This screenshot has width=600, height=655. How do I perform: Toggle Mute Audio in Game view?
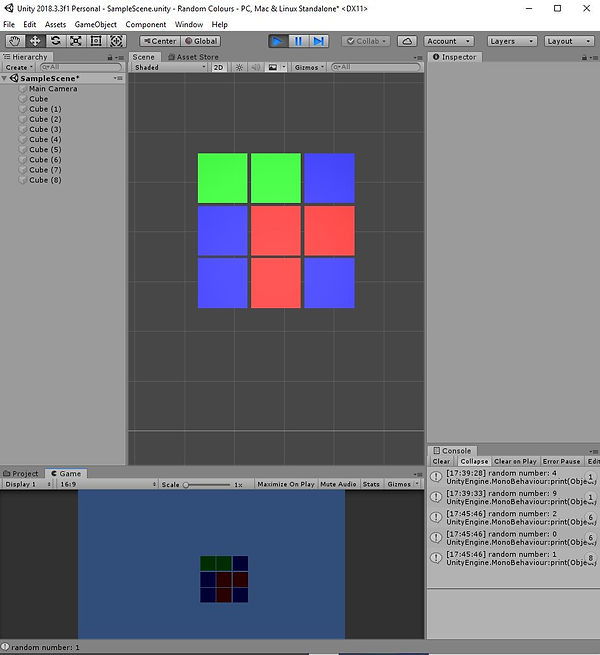pyautogui.click(x=338, y=484)
